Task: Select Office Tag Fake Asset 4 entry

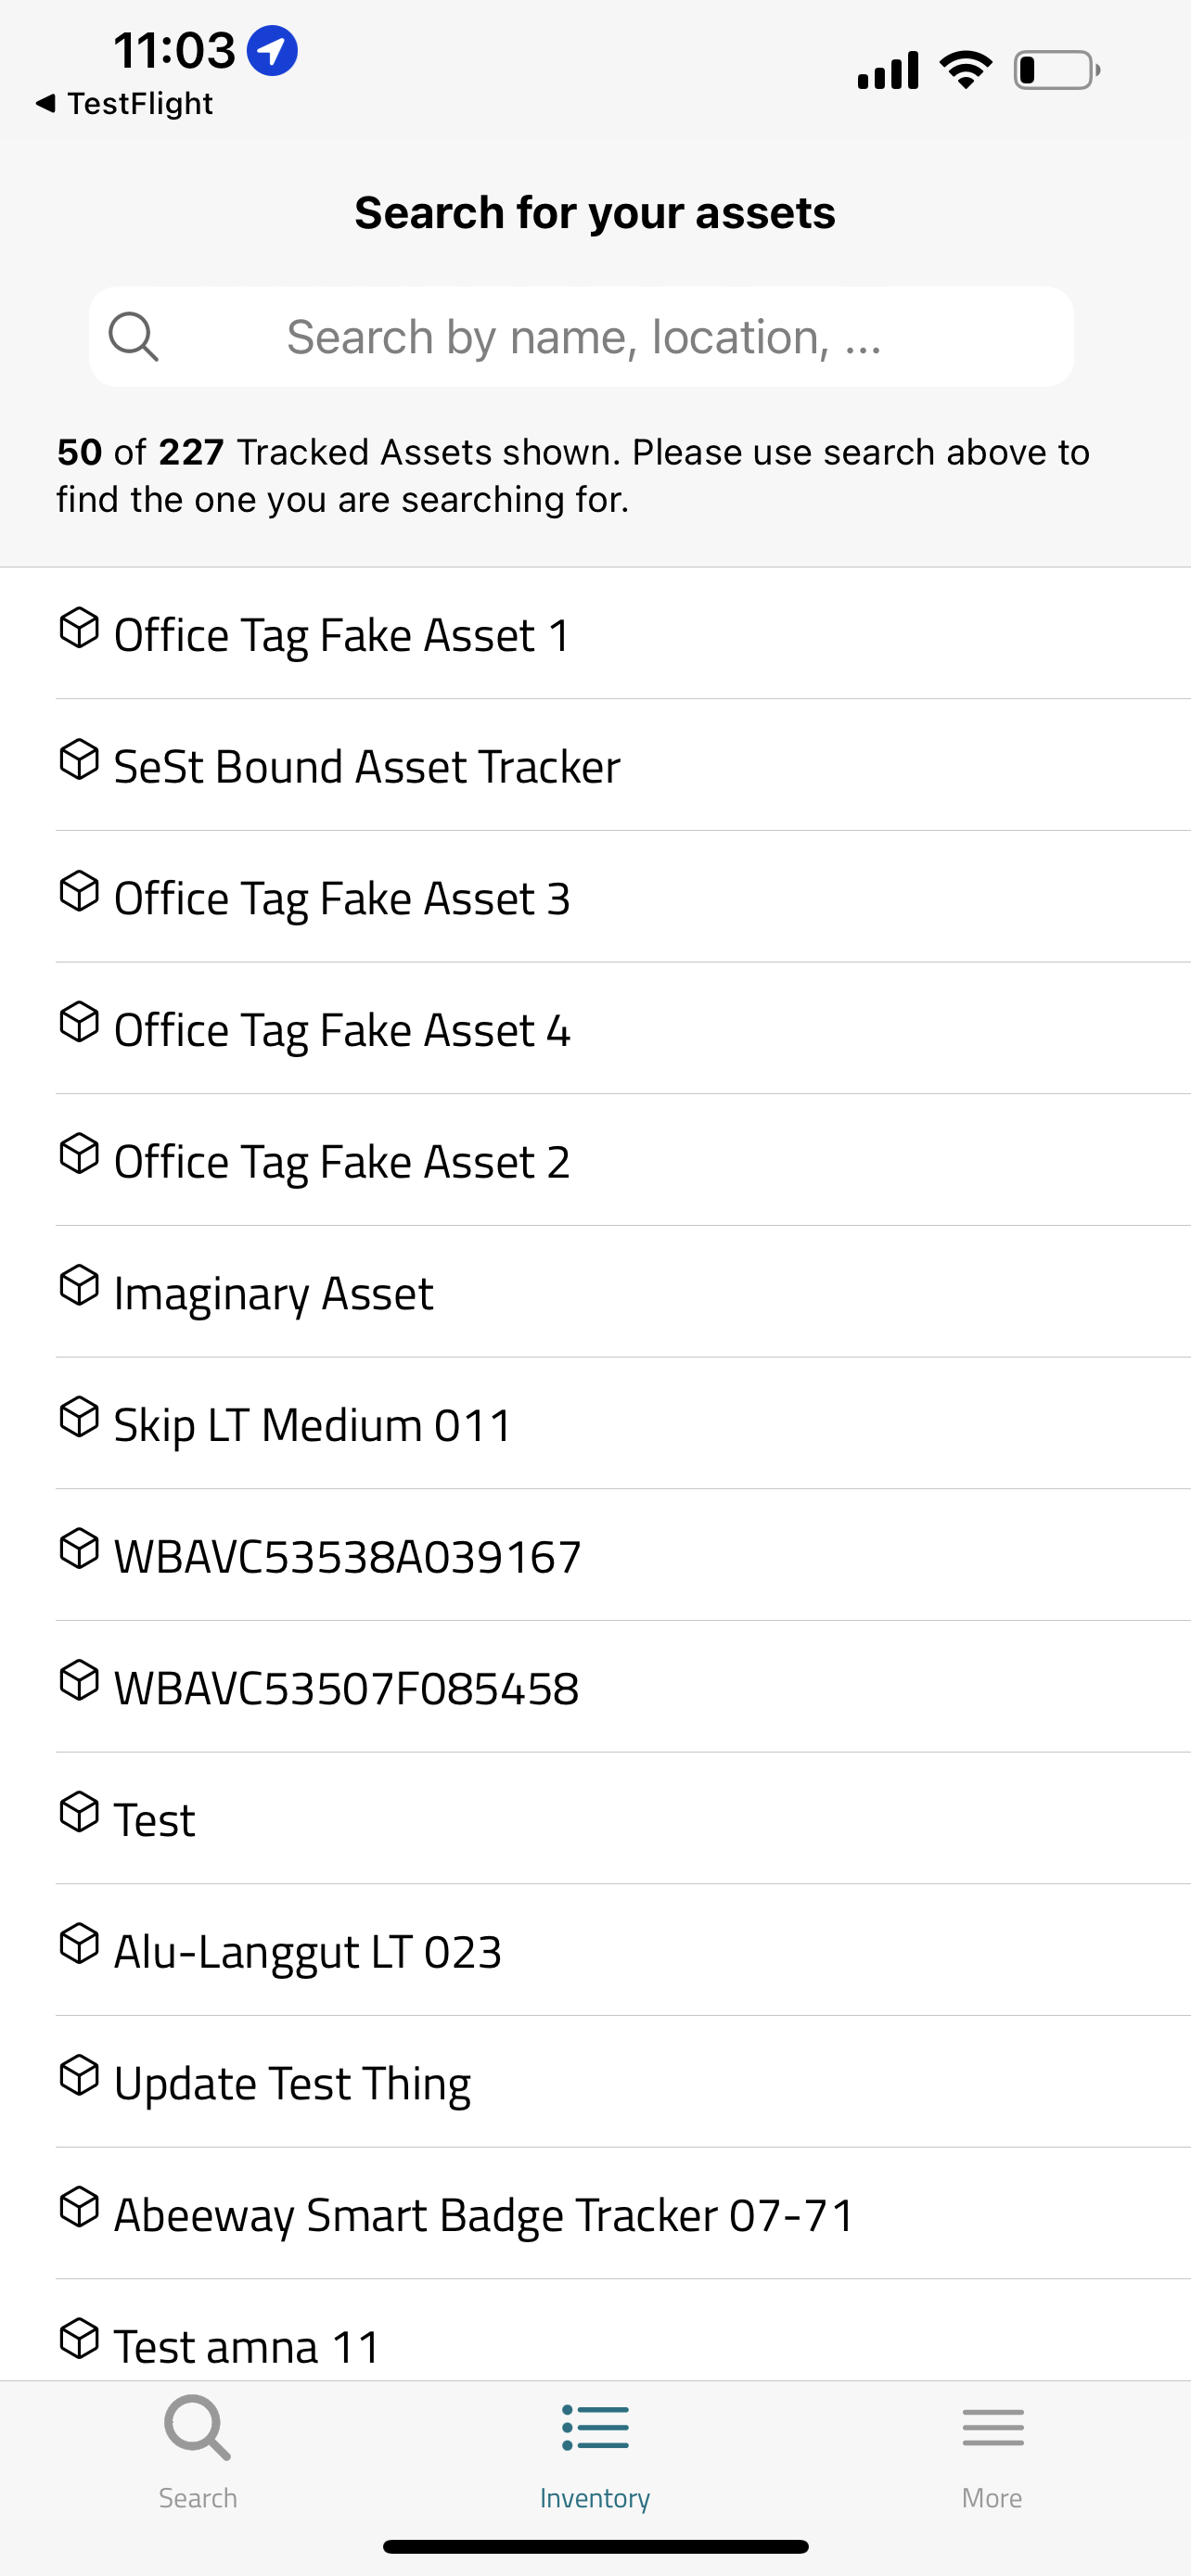Action: [342, 1030]
